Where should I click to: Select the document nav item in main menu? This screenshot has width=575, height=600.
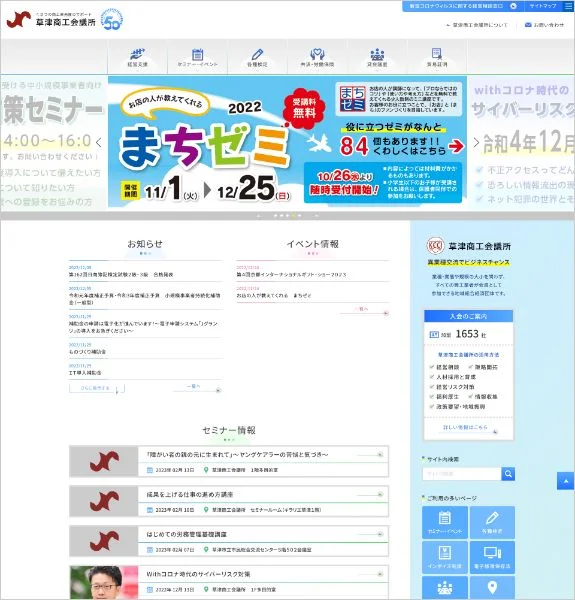437,58
